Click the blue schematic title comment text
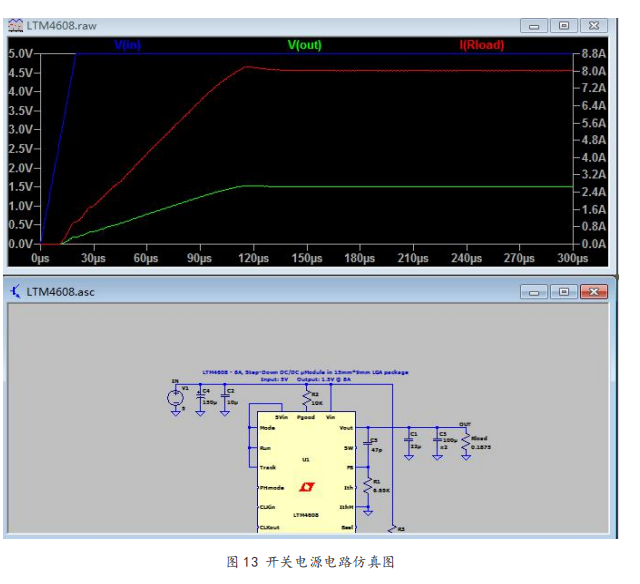The height and width of the screenshot is (584, 640). (305, 375)
